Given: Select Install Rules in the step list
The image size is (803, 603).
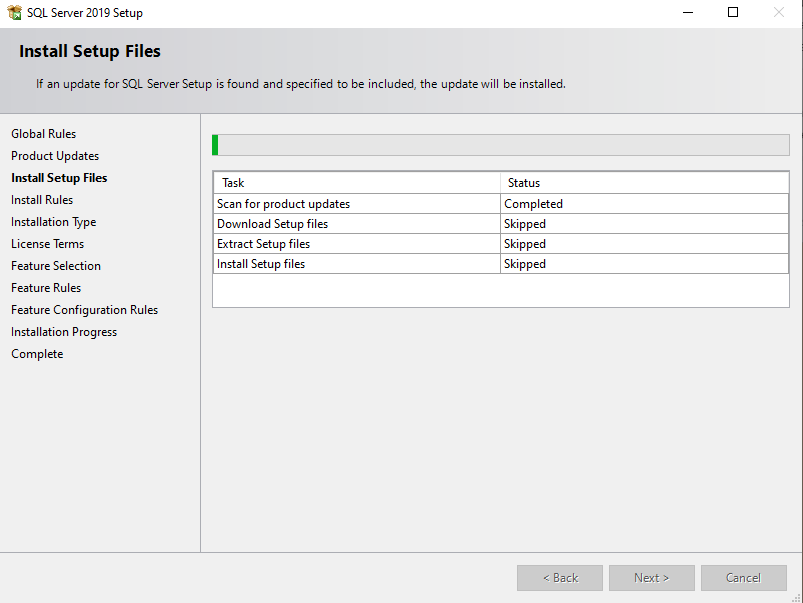Looking at the screenshot, I should pyautogui.click(x=42, y=200).
